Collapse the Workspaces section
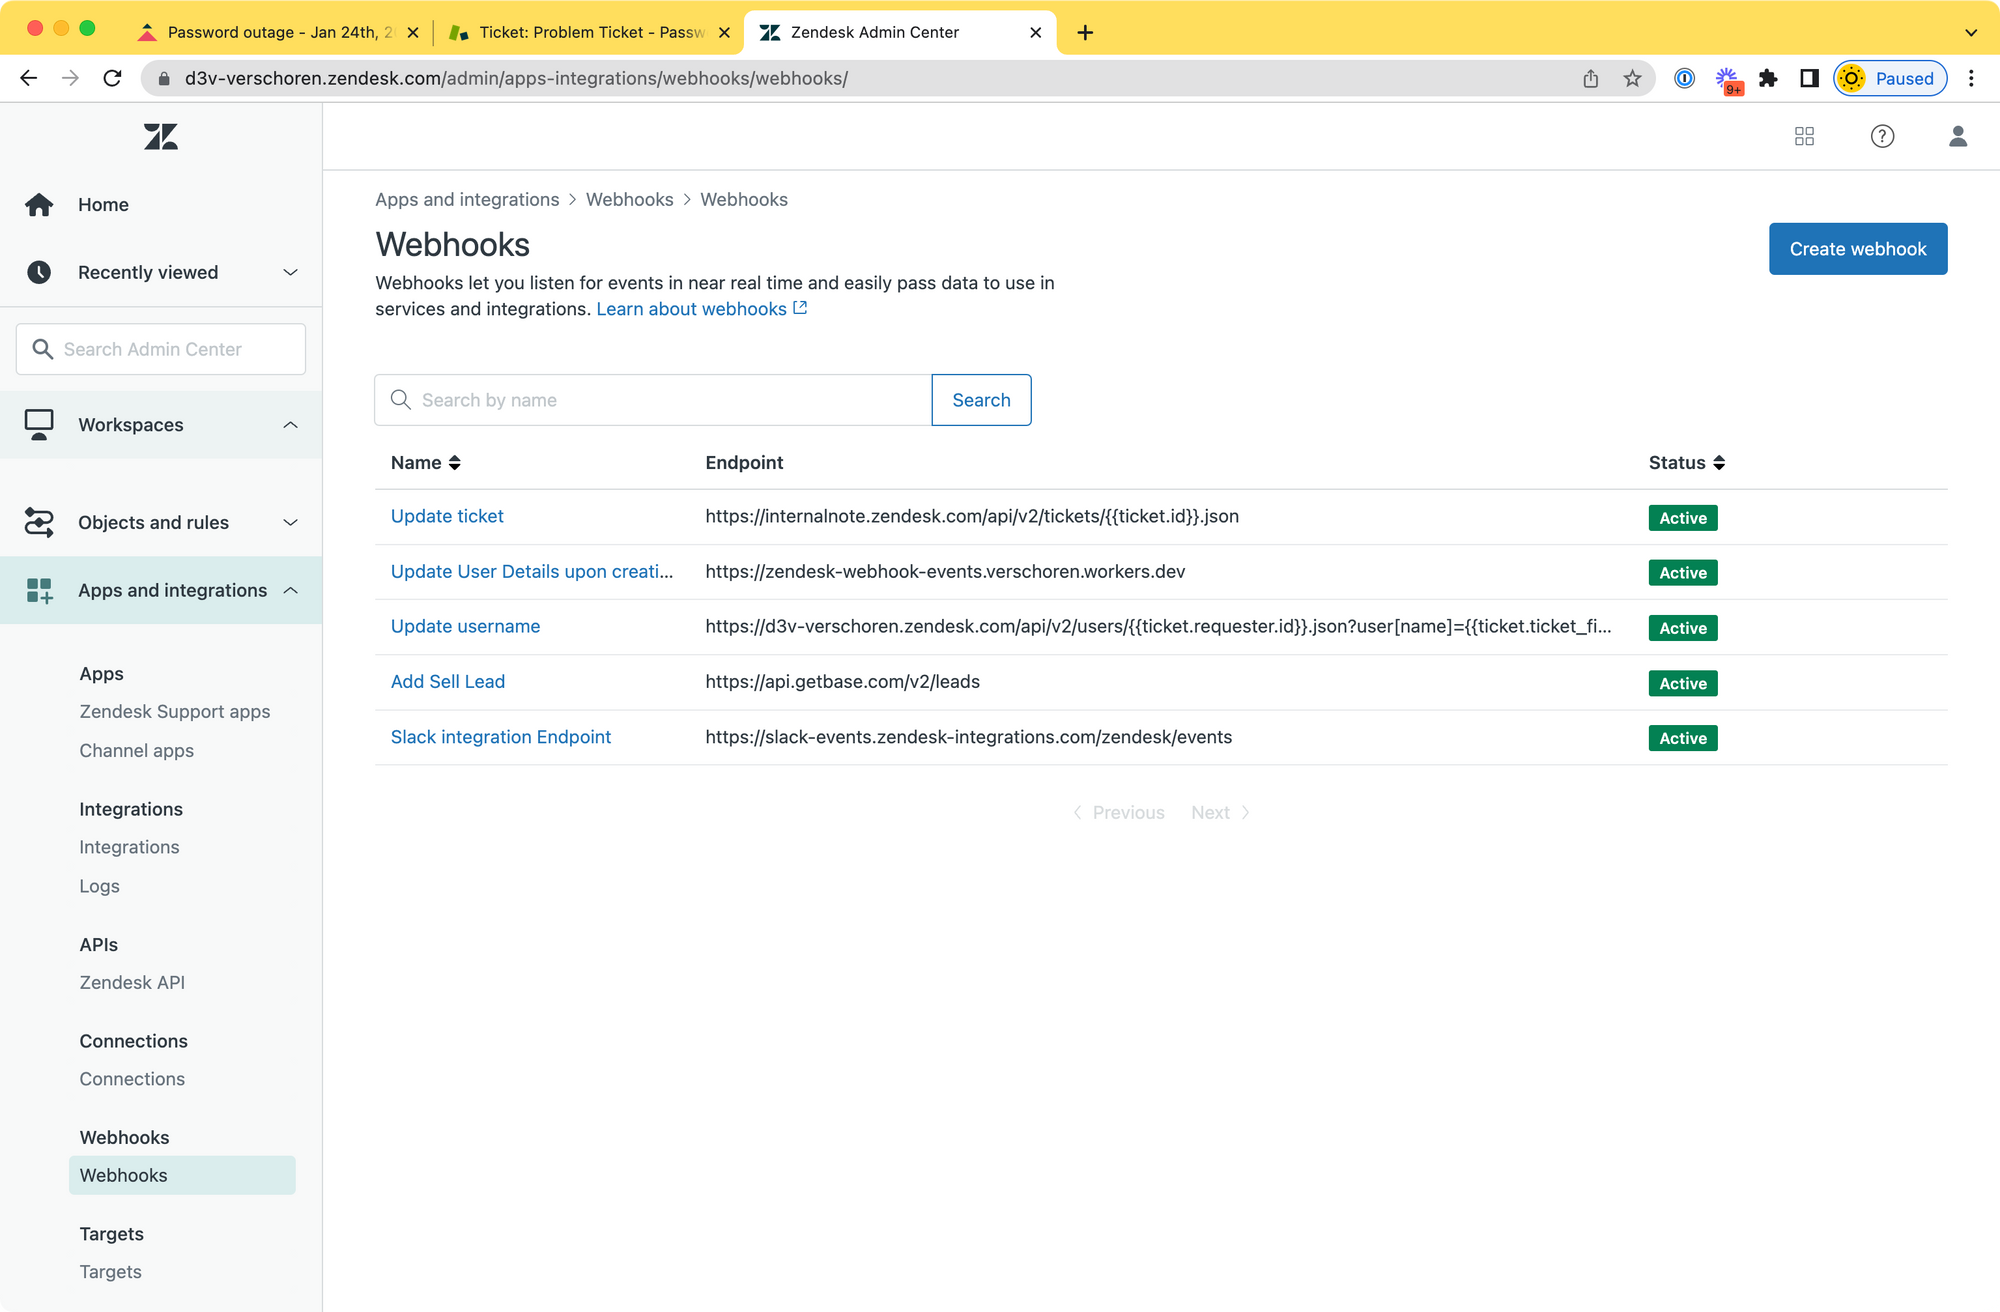The image size is (2000, 1312). pos(160,424)
